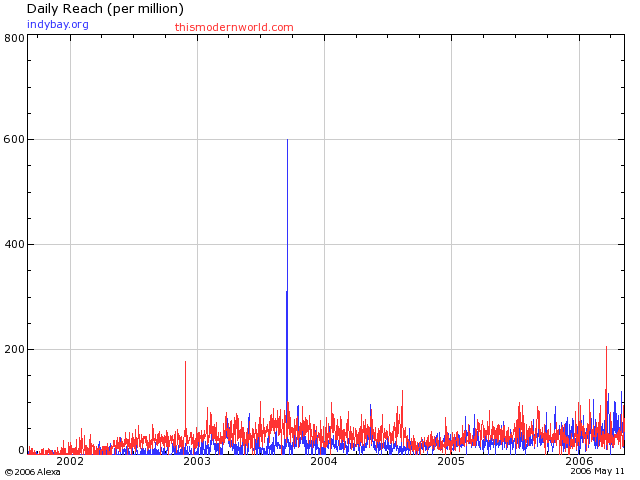Click the blue spike segment near 300
Screen dimensions: 640x480
pos(287,294)
